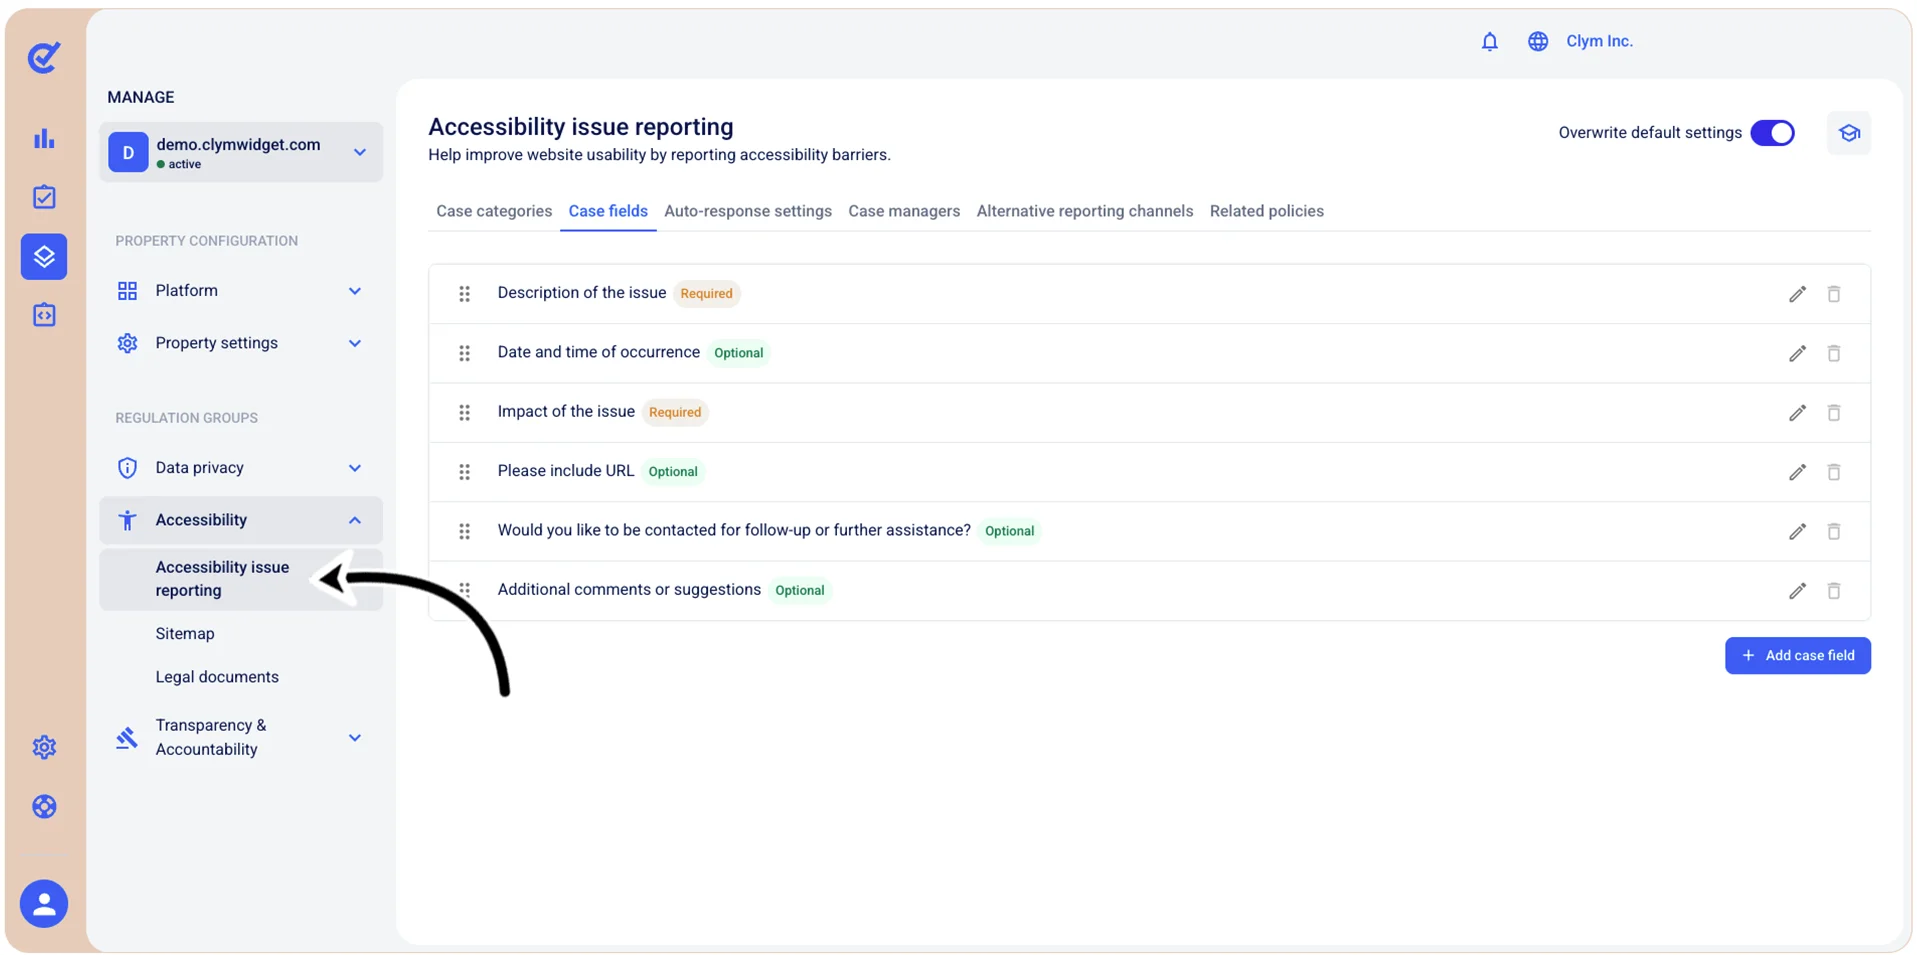Image resolution: width=1917 pixels, height=955 pixels.
Task: Select the layers Manage sidebar icon
Action: 44,256
